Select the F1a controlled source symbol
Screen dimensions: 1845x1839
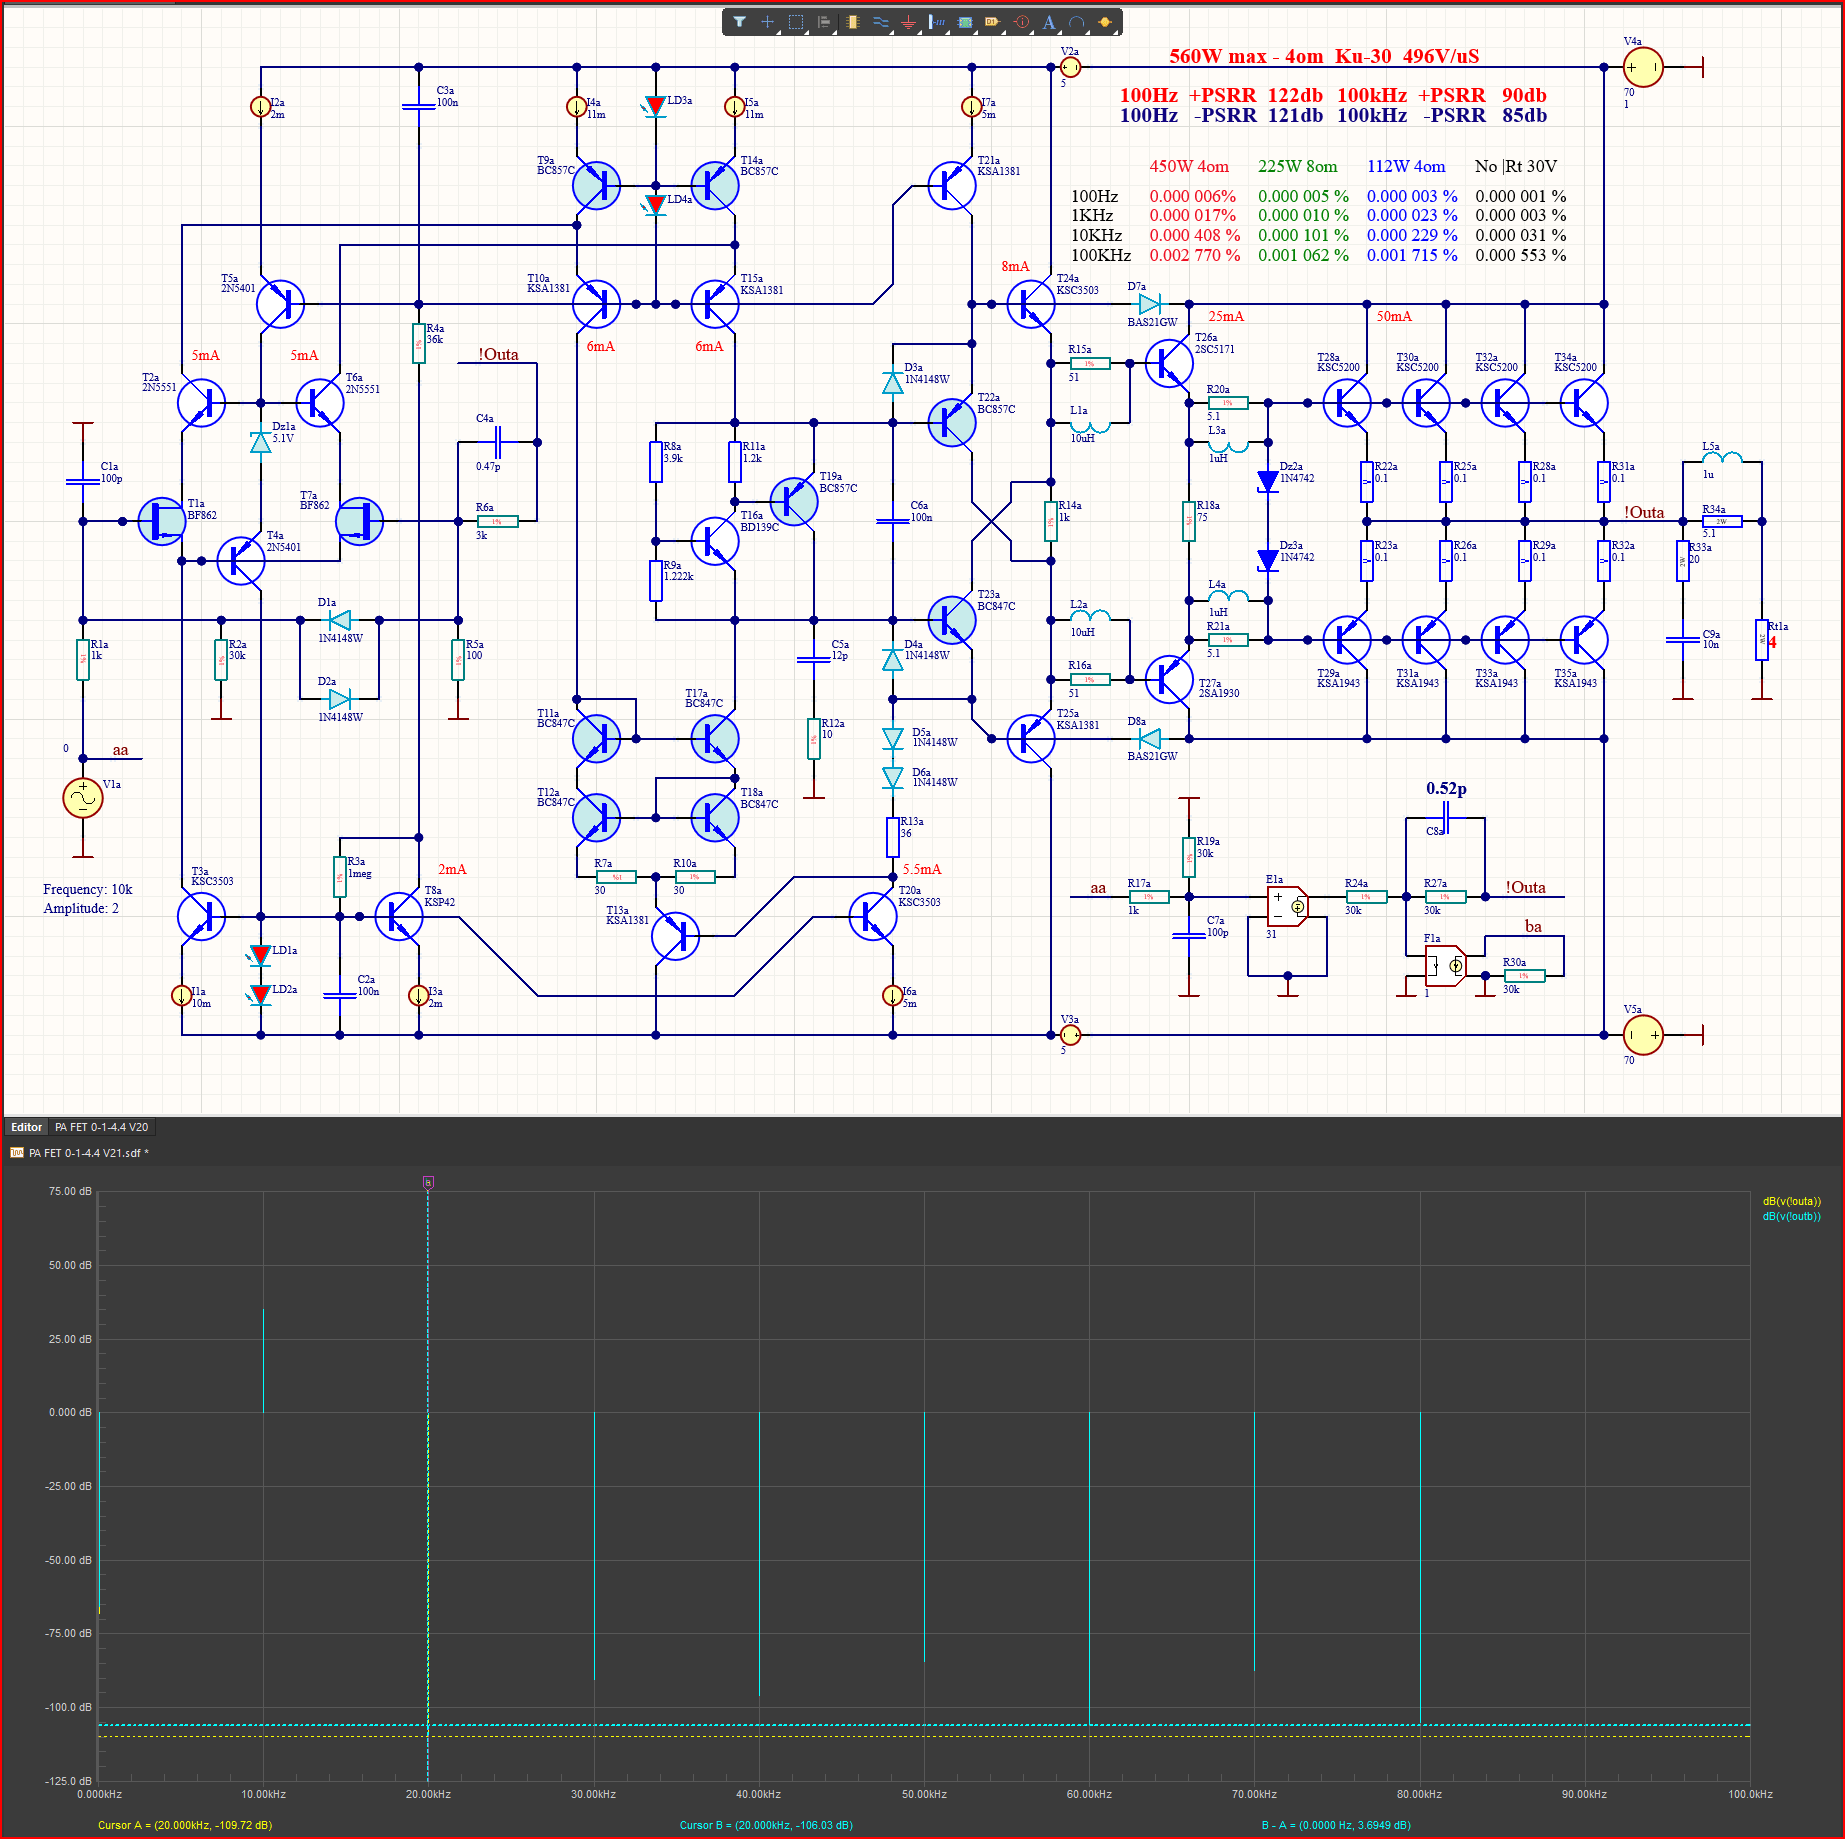click(x=1446, y=966)
